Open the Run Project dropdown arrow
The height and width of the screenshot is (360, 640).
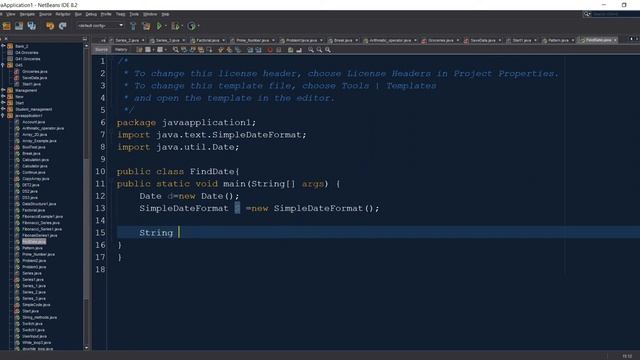(x=165, y=26)
